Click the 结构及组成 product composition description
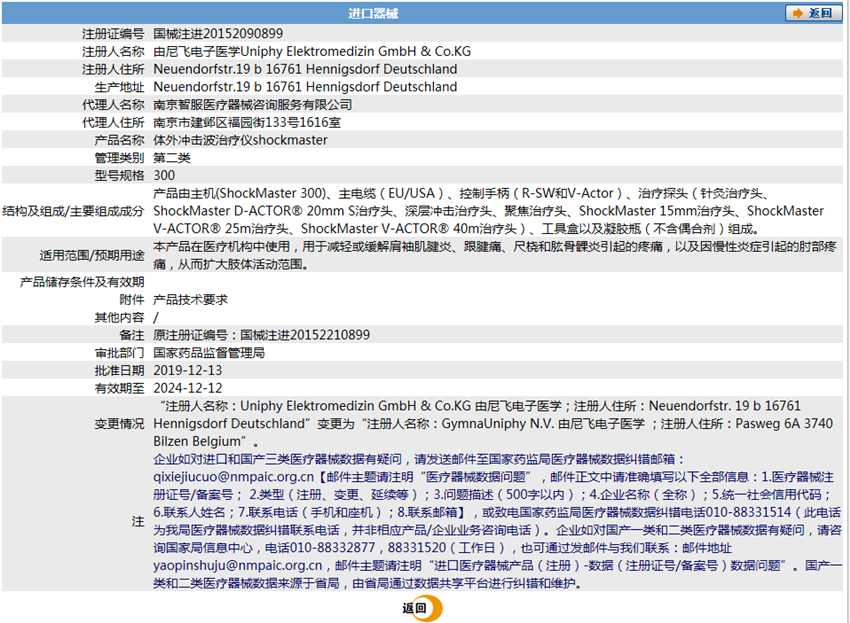 488,211
